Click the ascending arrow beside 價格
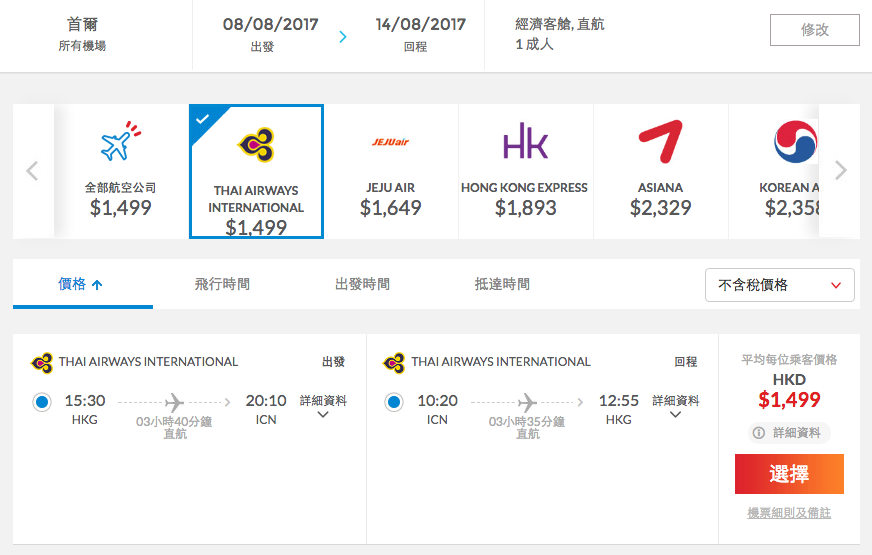The height and width of the screenshot is (555, 872). click(97, 285)
